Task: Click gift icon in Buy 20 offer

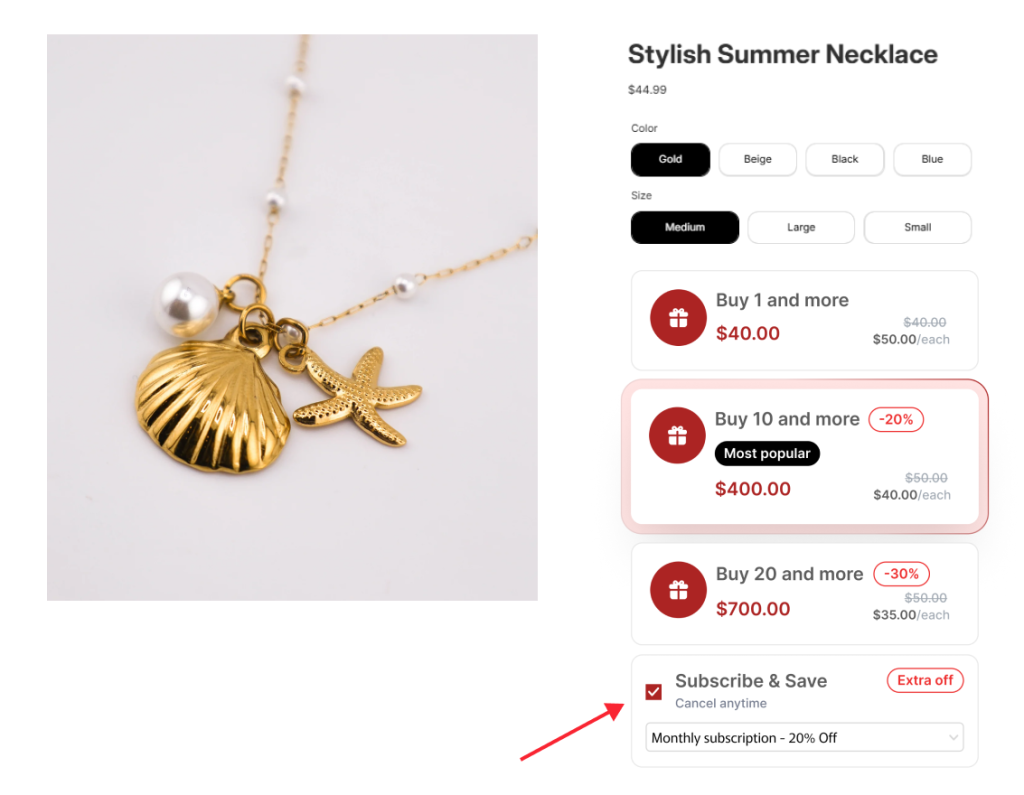Action: click(679, 590)
